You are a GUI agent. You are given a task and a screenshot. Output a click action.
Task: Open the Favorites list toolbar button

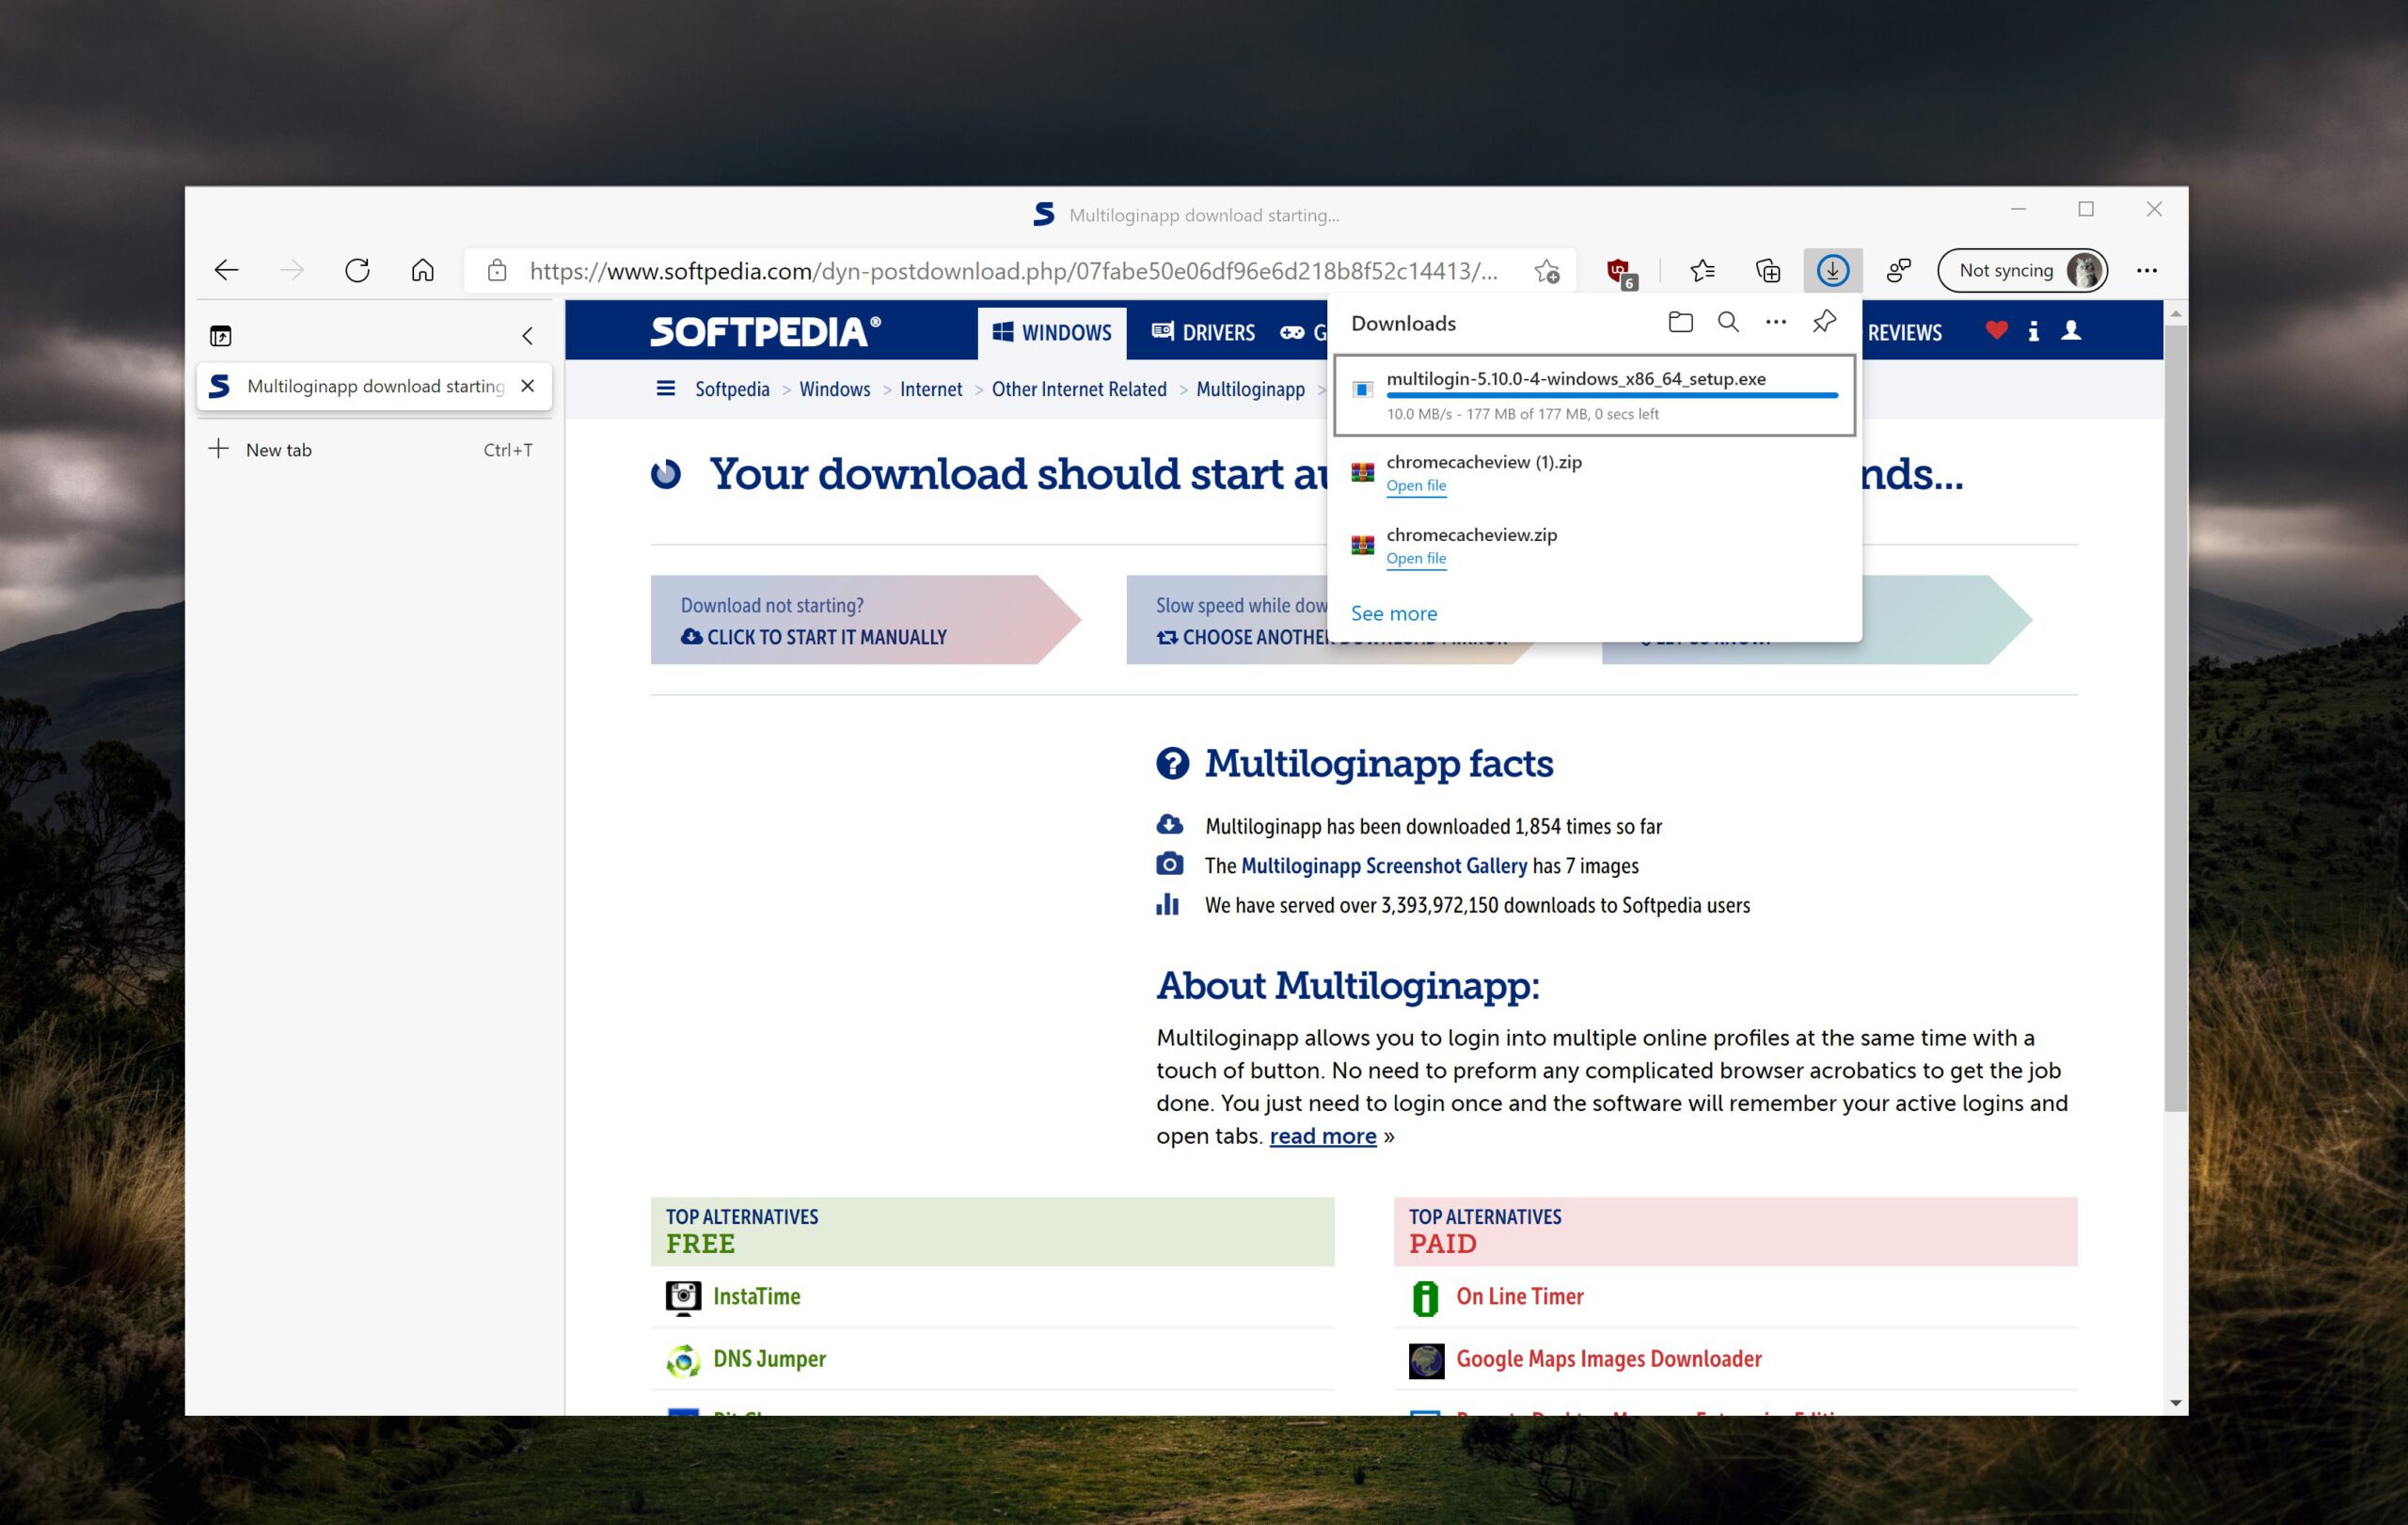[x=1702, y=270]
